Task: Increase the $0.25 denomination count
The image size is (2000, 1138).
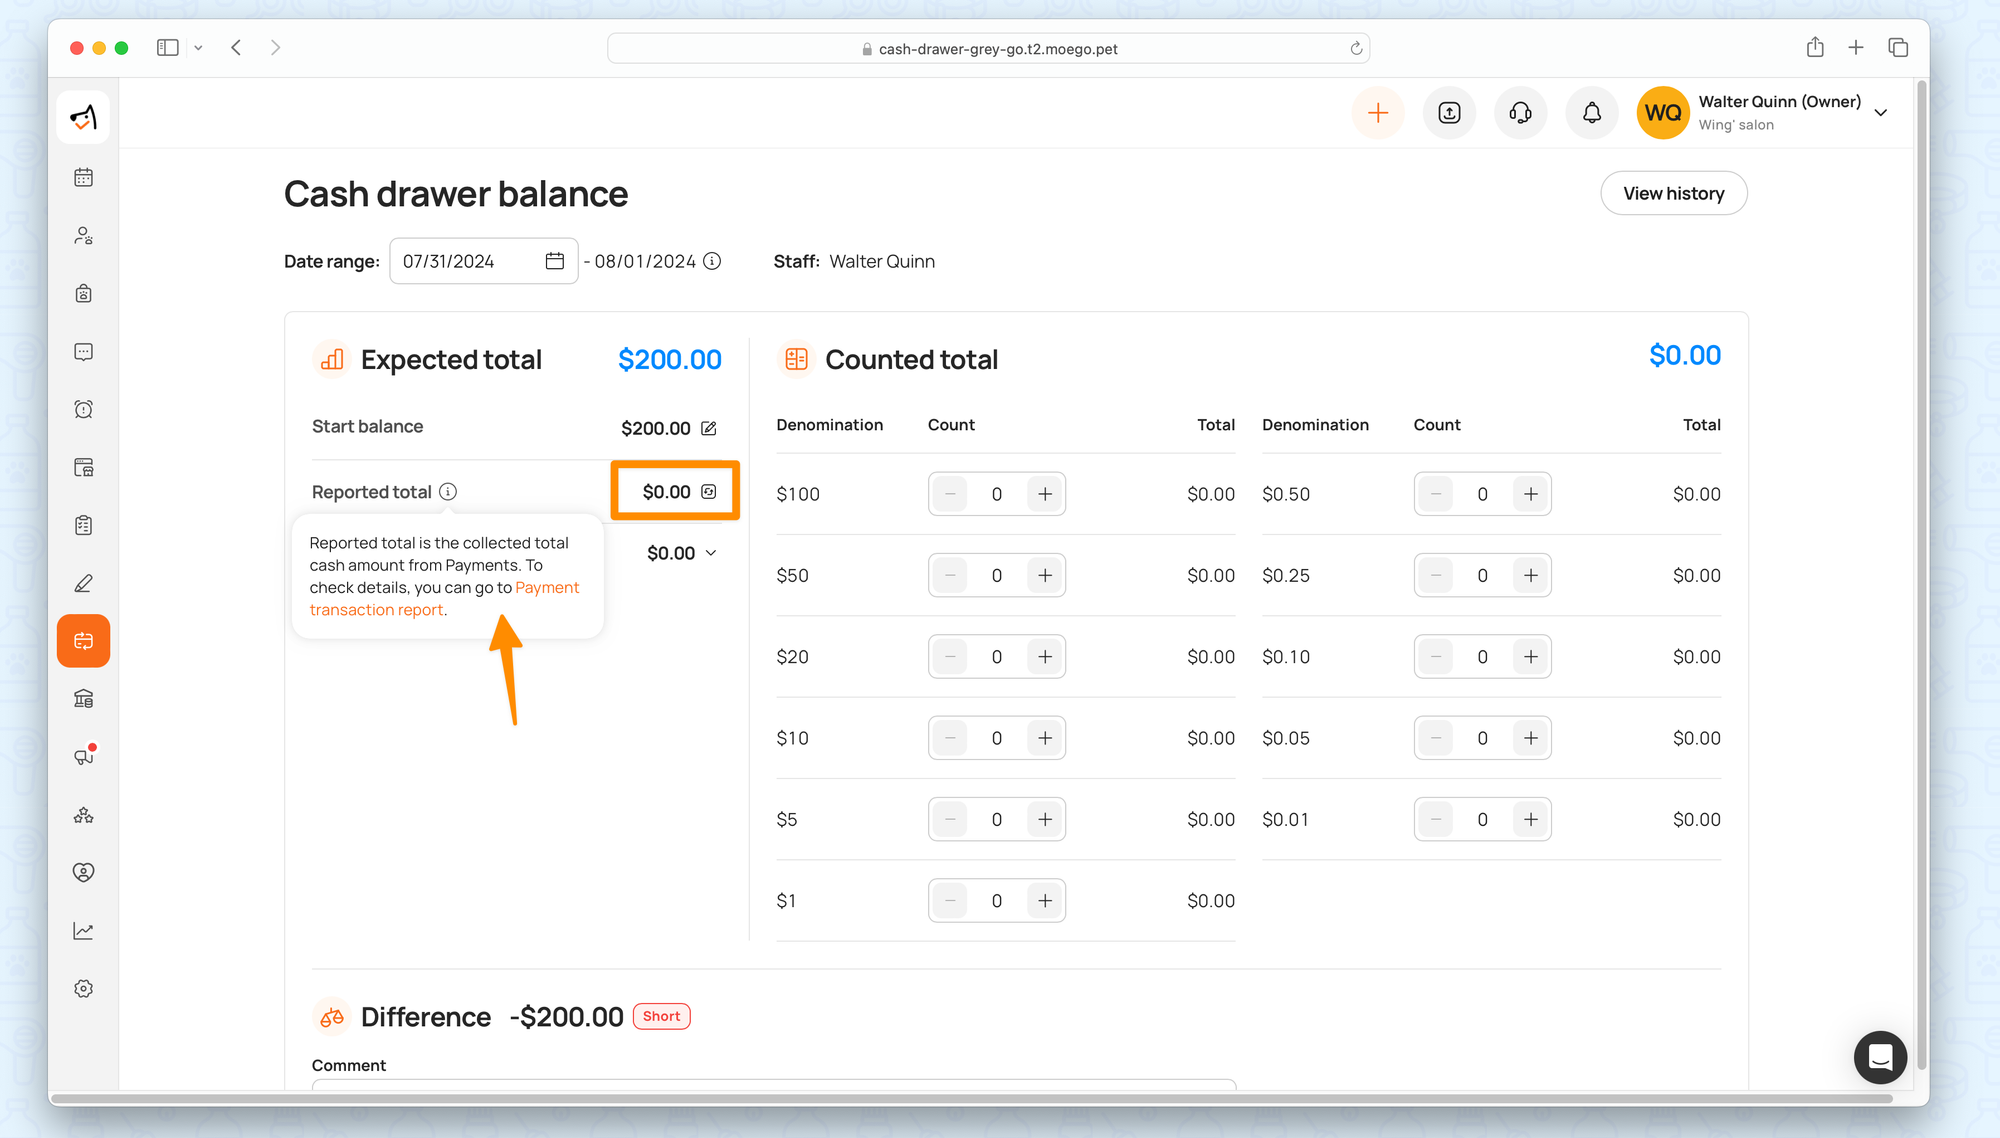Action: (1530, 575)
